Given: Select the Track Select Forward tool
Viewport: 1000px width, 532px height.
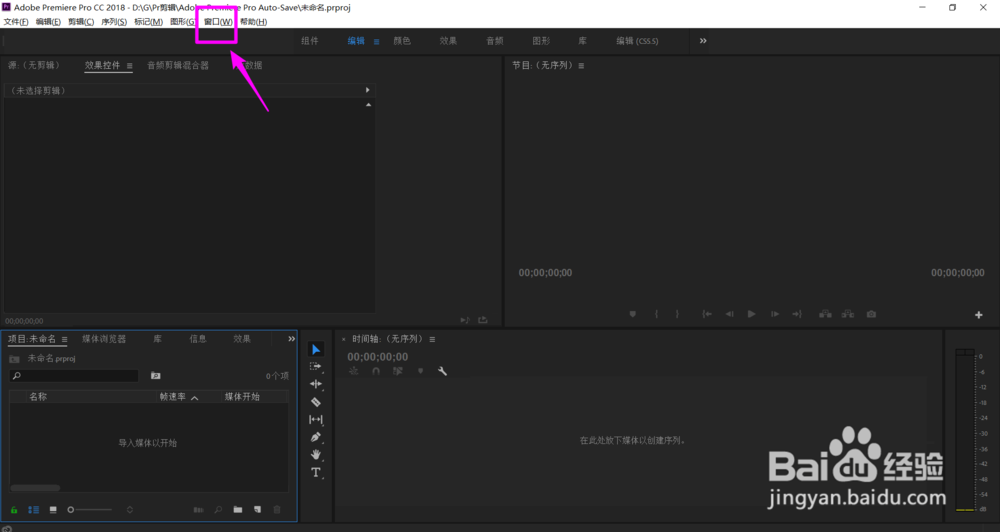Looking at the screenshot, I should point(316,367).
